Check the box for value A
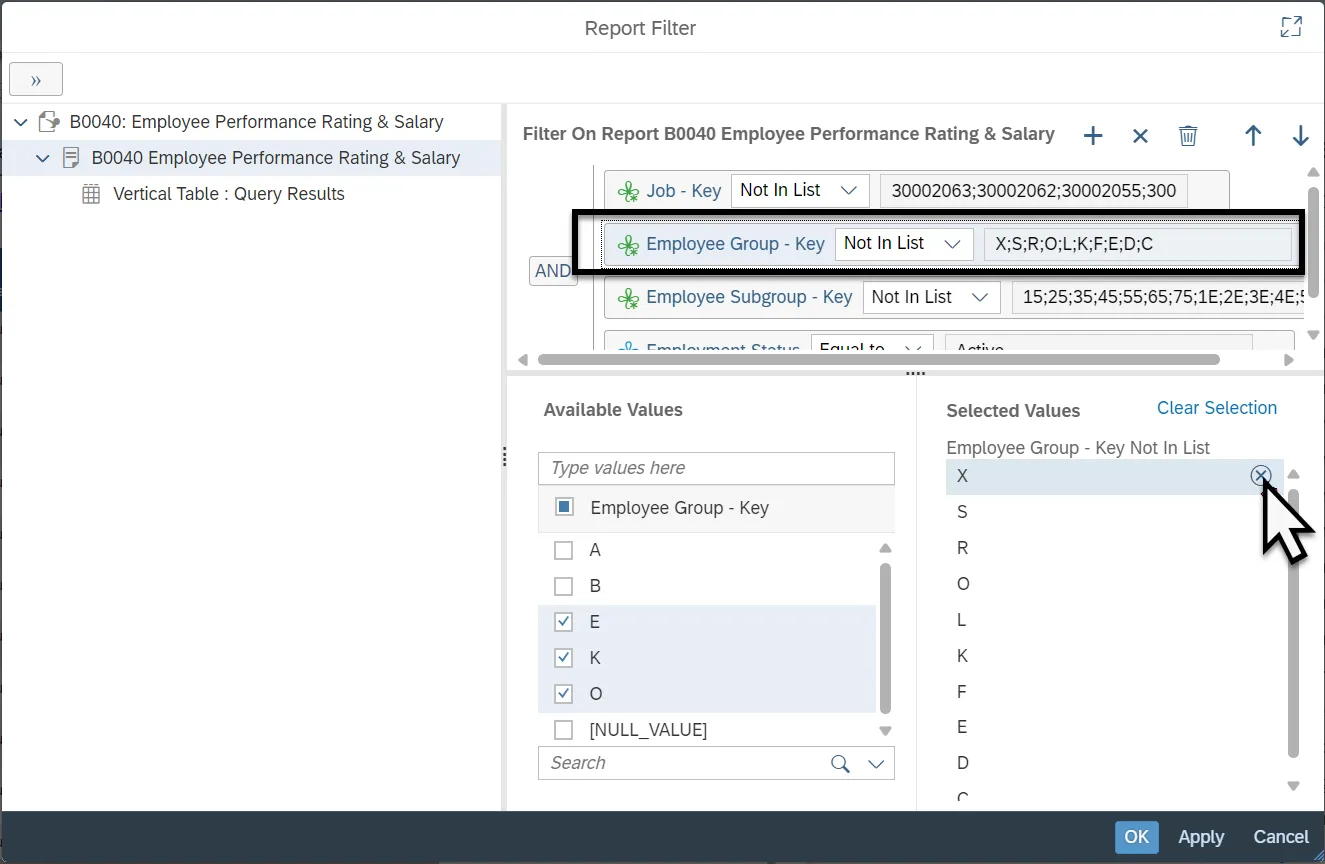1325x864 pixels. coord(564,550)
